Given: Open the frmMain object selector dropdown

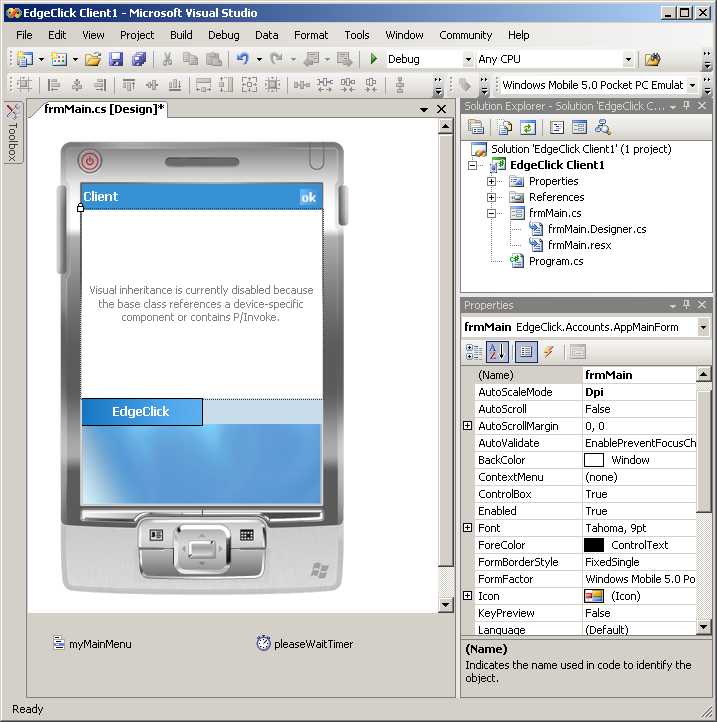Looking at the screenshot, I should [x=703, y=327].
